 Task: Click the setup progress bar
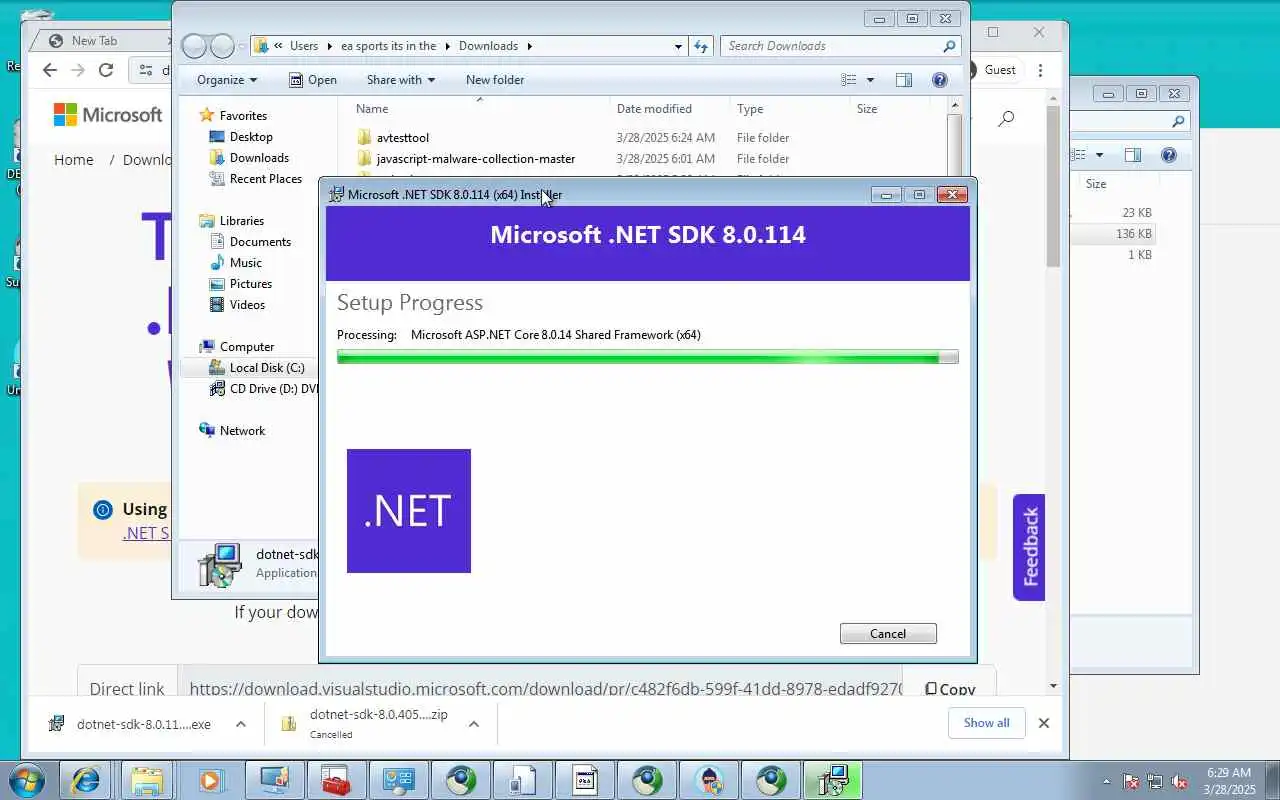pos(647,357)
